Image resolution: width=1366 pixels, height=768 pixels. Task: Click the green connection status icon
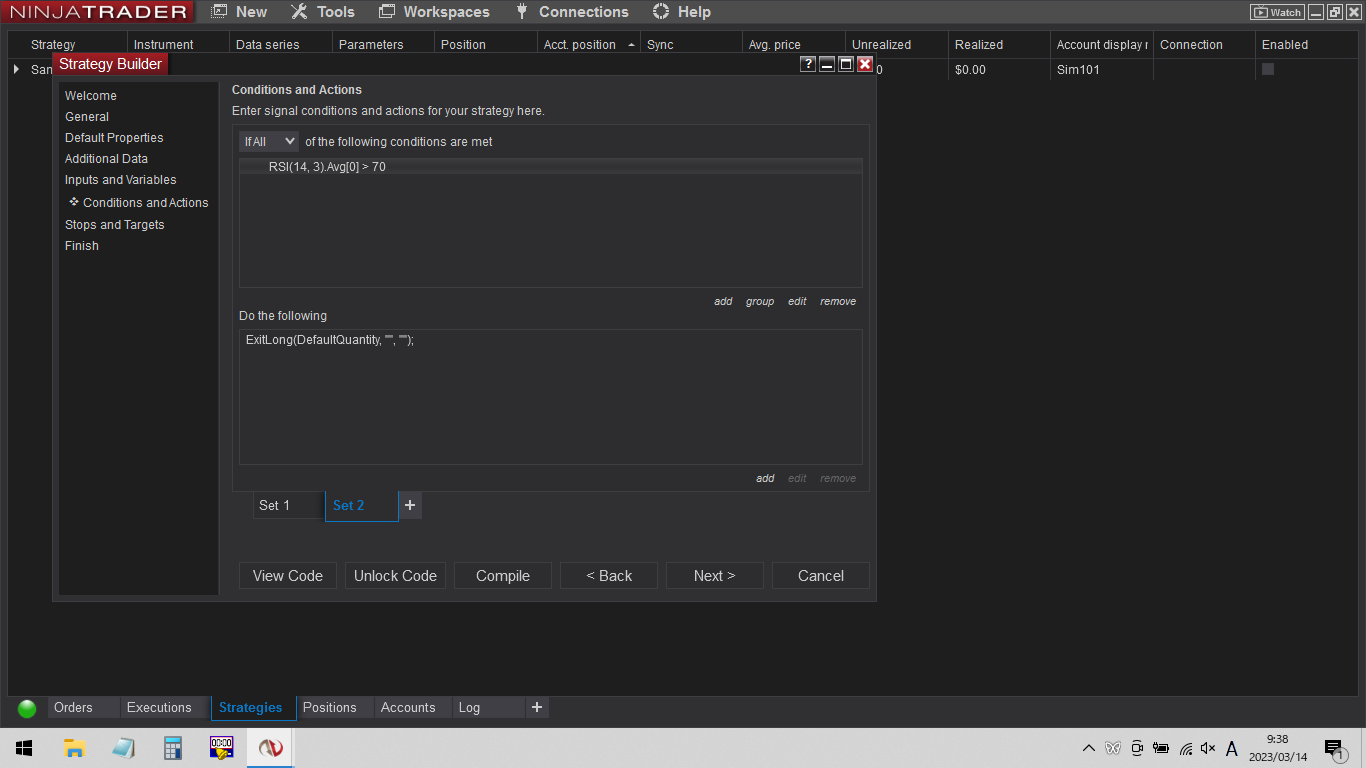(27, 708)
